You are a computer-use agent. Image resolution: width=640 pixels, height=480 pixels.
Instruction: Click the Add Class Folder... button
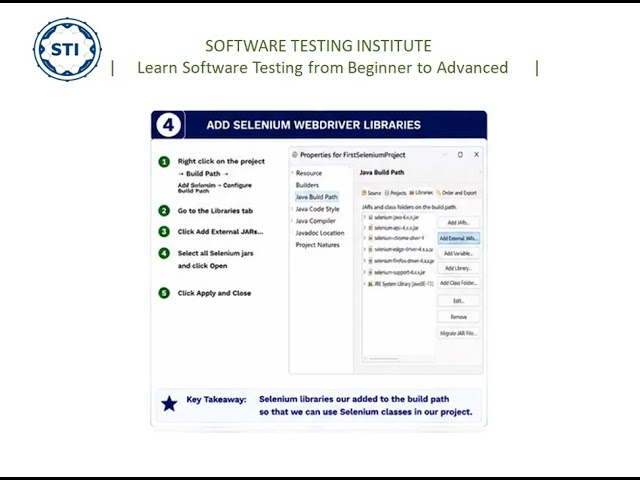[x=458, y=283]
